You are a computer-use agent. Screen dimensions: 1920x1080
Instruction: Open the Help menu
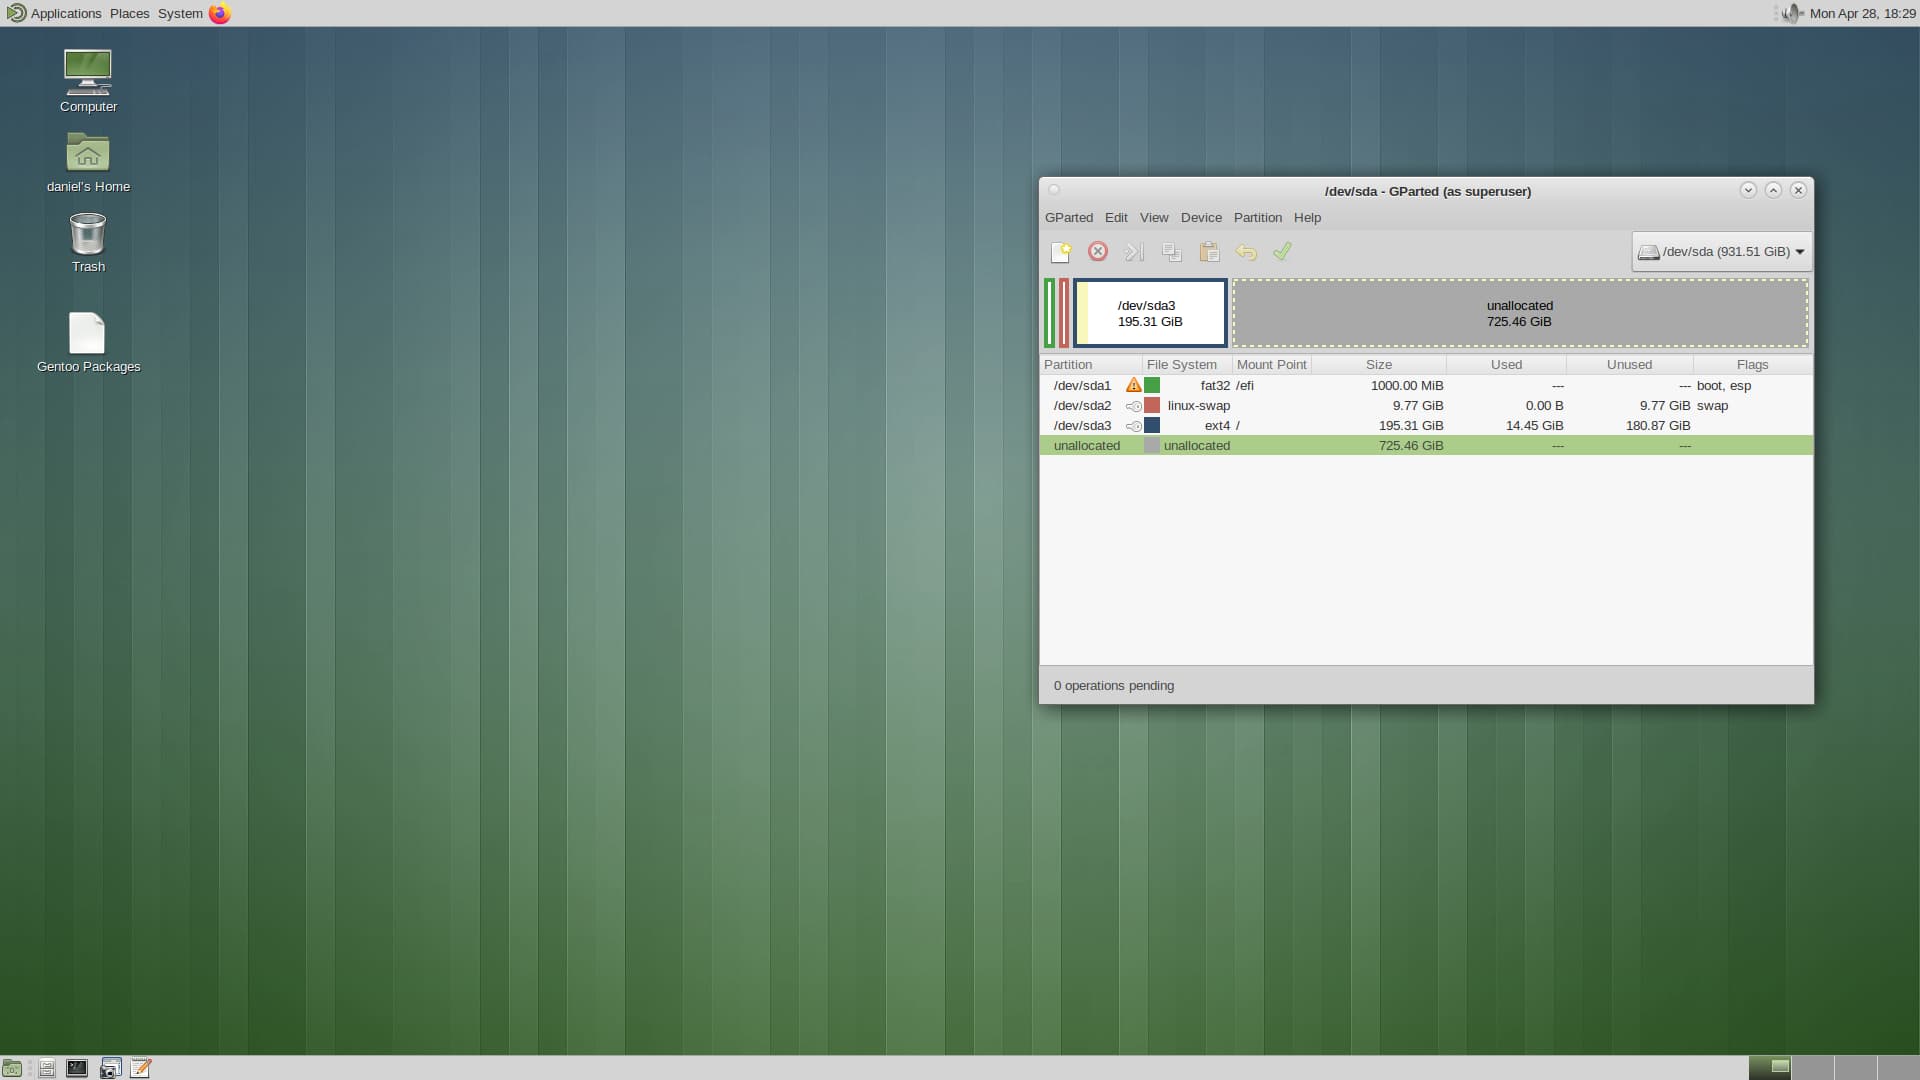[1307, 217]
